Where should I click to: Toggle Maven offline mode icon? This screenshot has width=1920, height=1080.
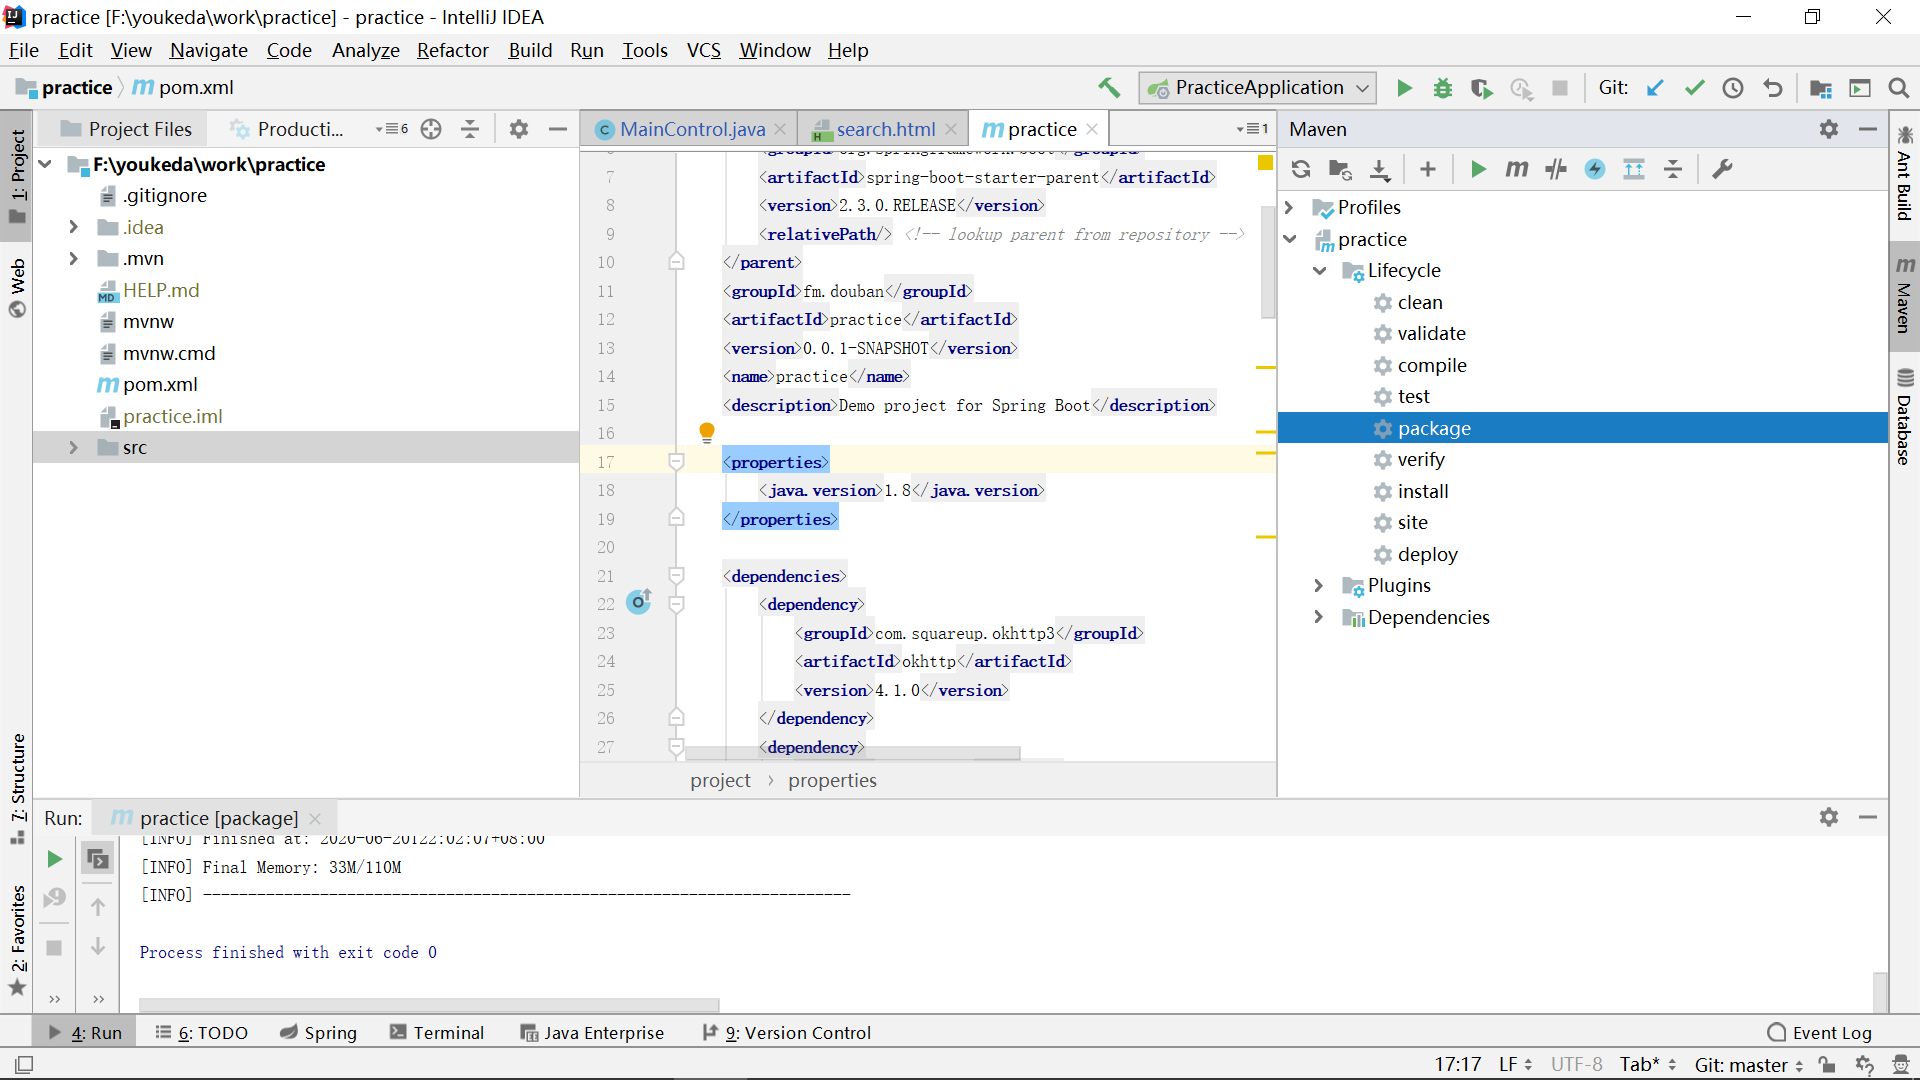click(1555, 169)
